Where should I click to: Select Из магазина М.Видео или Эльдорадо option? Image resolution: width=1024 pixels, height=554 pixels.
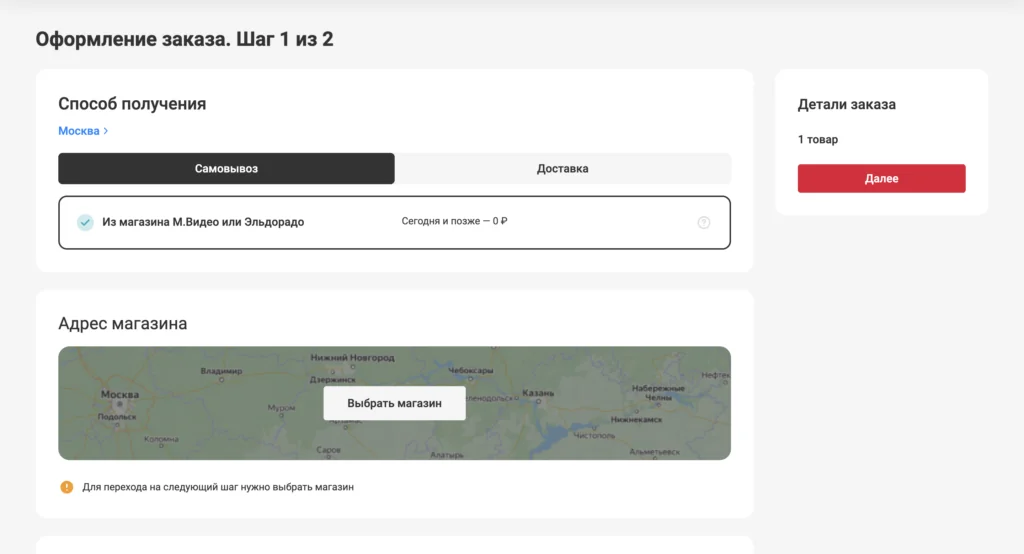coord(203,222)
